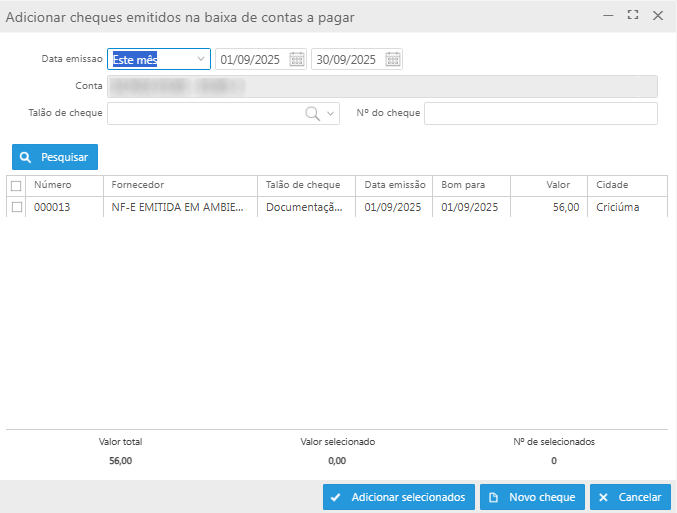The image size is (677, 513).
Task: Click the Data emissão column header
Action: point(395,185)
